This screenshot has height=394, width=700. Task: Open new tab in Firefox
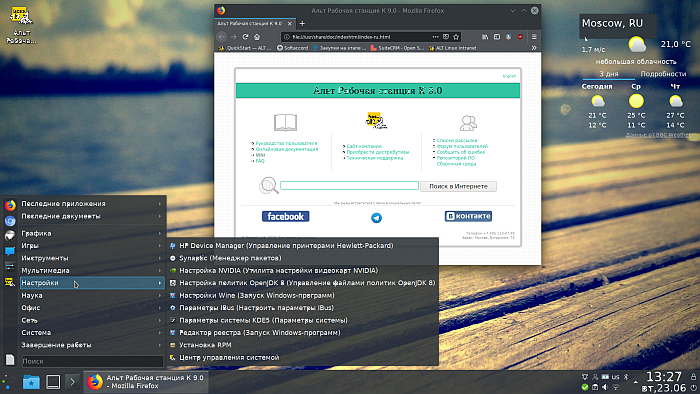pos(302,23)
